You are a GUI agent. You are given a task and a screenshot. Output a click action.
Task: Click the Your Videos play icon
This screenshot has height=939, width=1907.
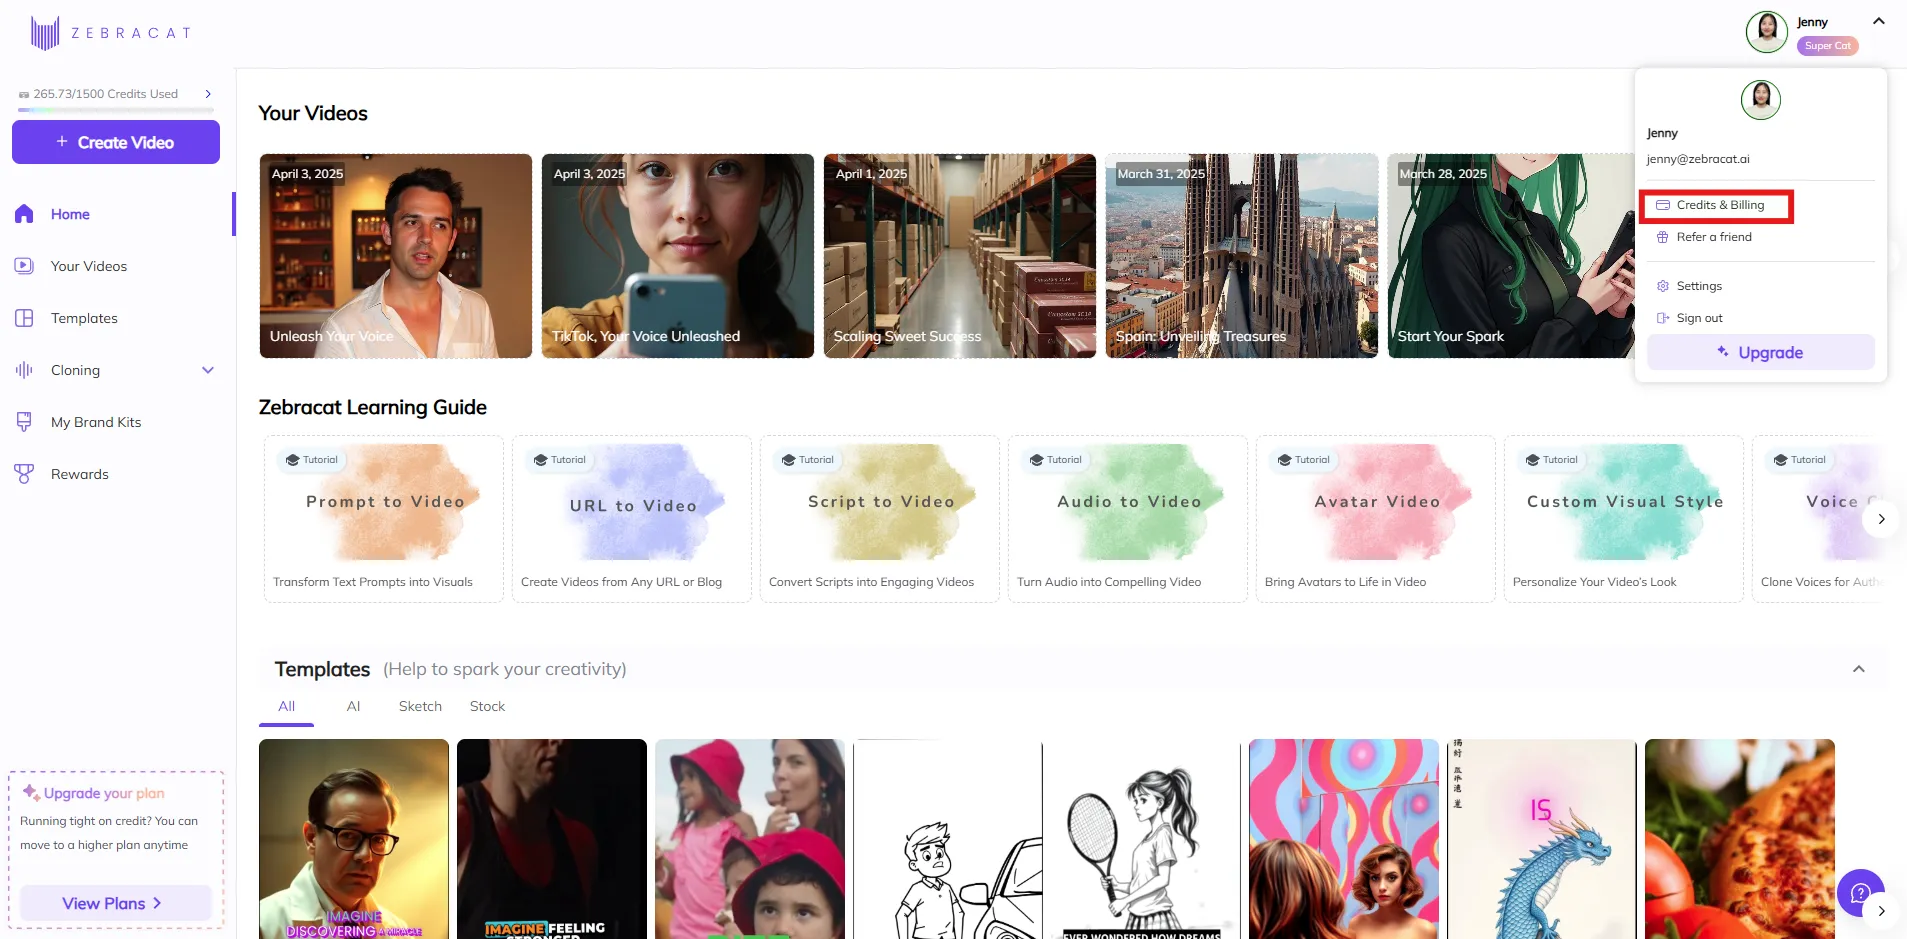(25, 266)
